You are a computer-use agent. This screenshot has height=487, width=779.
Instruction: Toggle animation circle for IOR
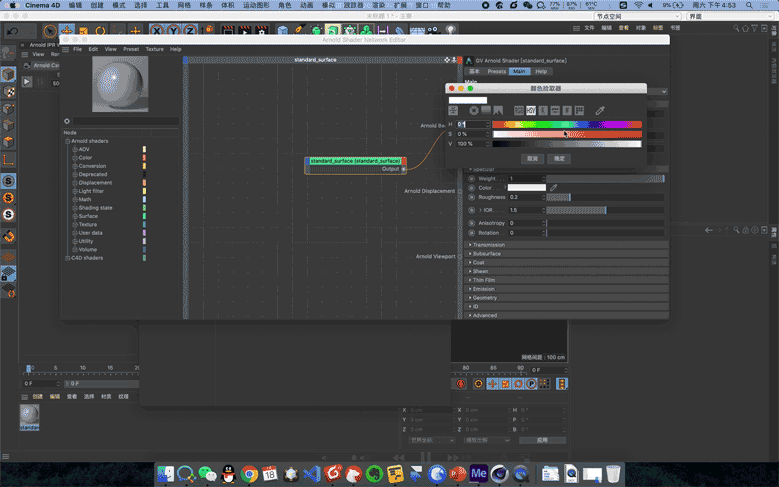[x=471, y=210]
